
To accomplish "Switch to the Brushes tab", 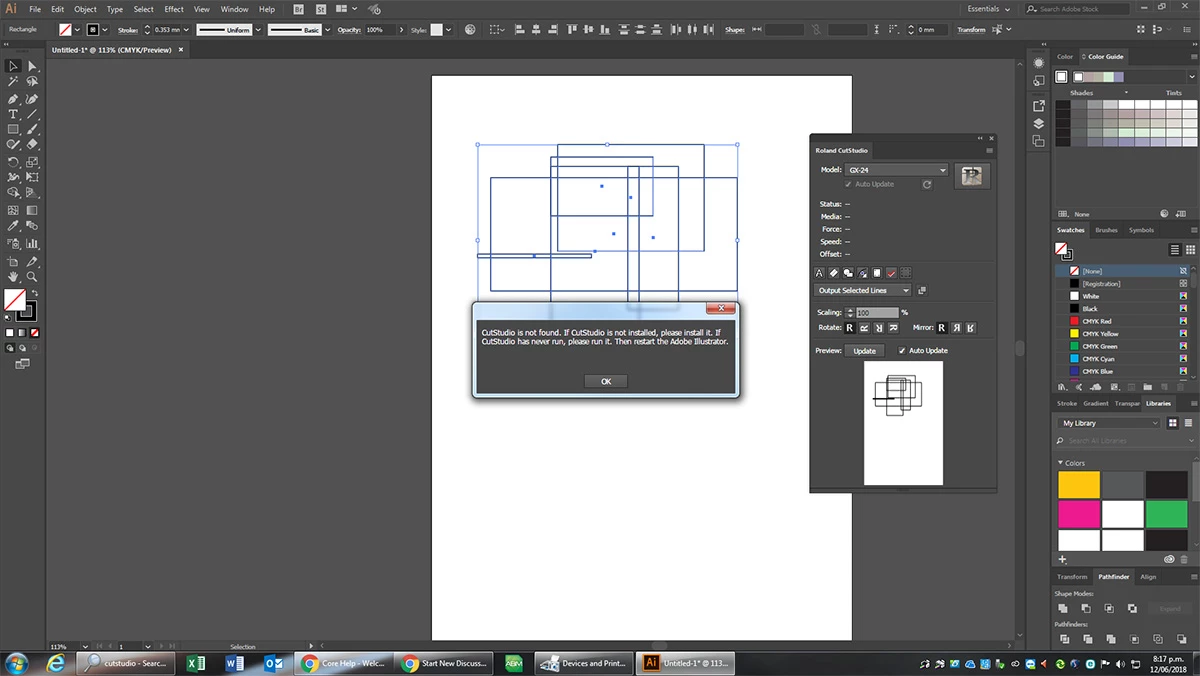I will [1106, 230].
